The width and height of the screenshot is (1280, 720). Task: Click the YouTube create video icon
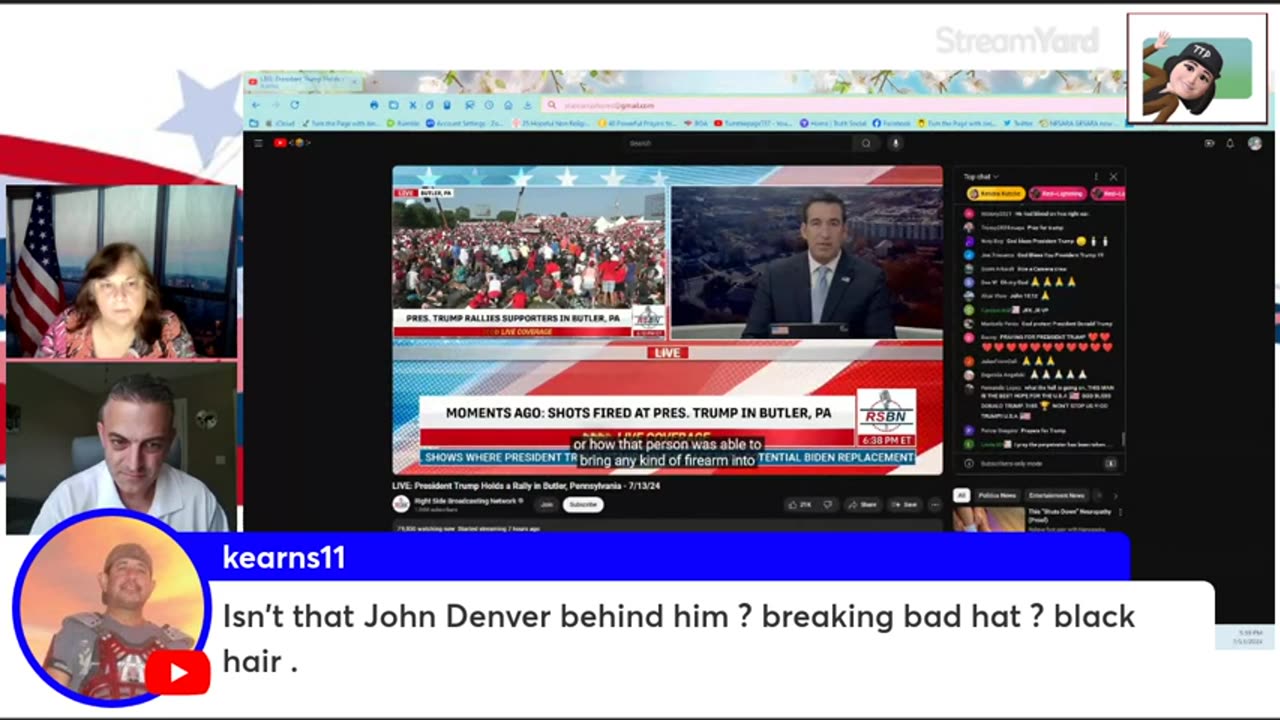[1209, 143]
